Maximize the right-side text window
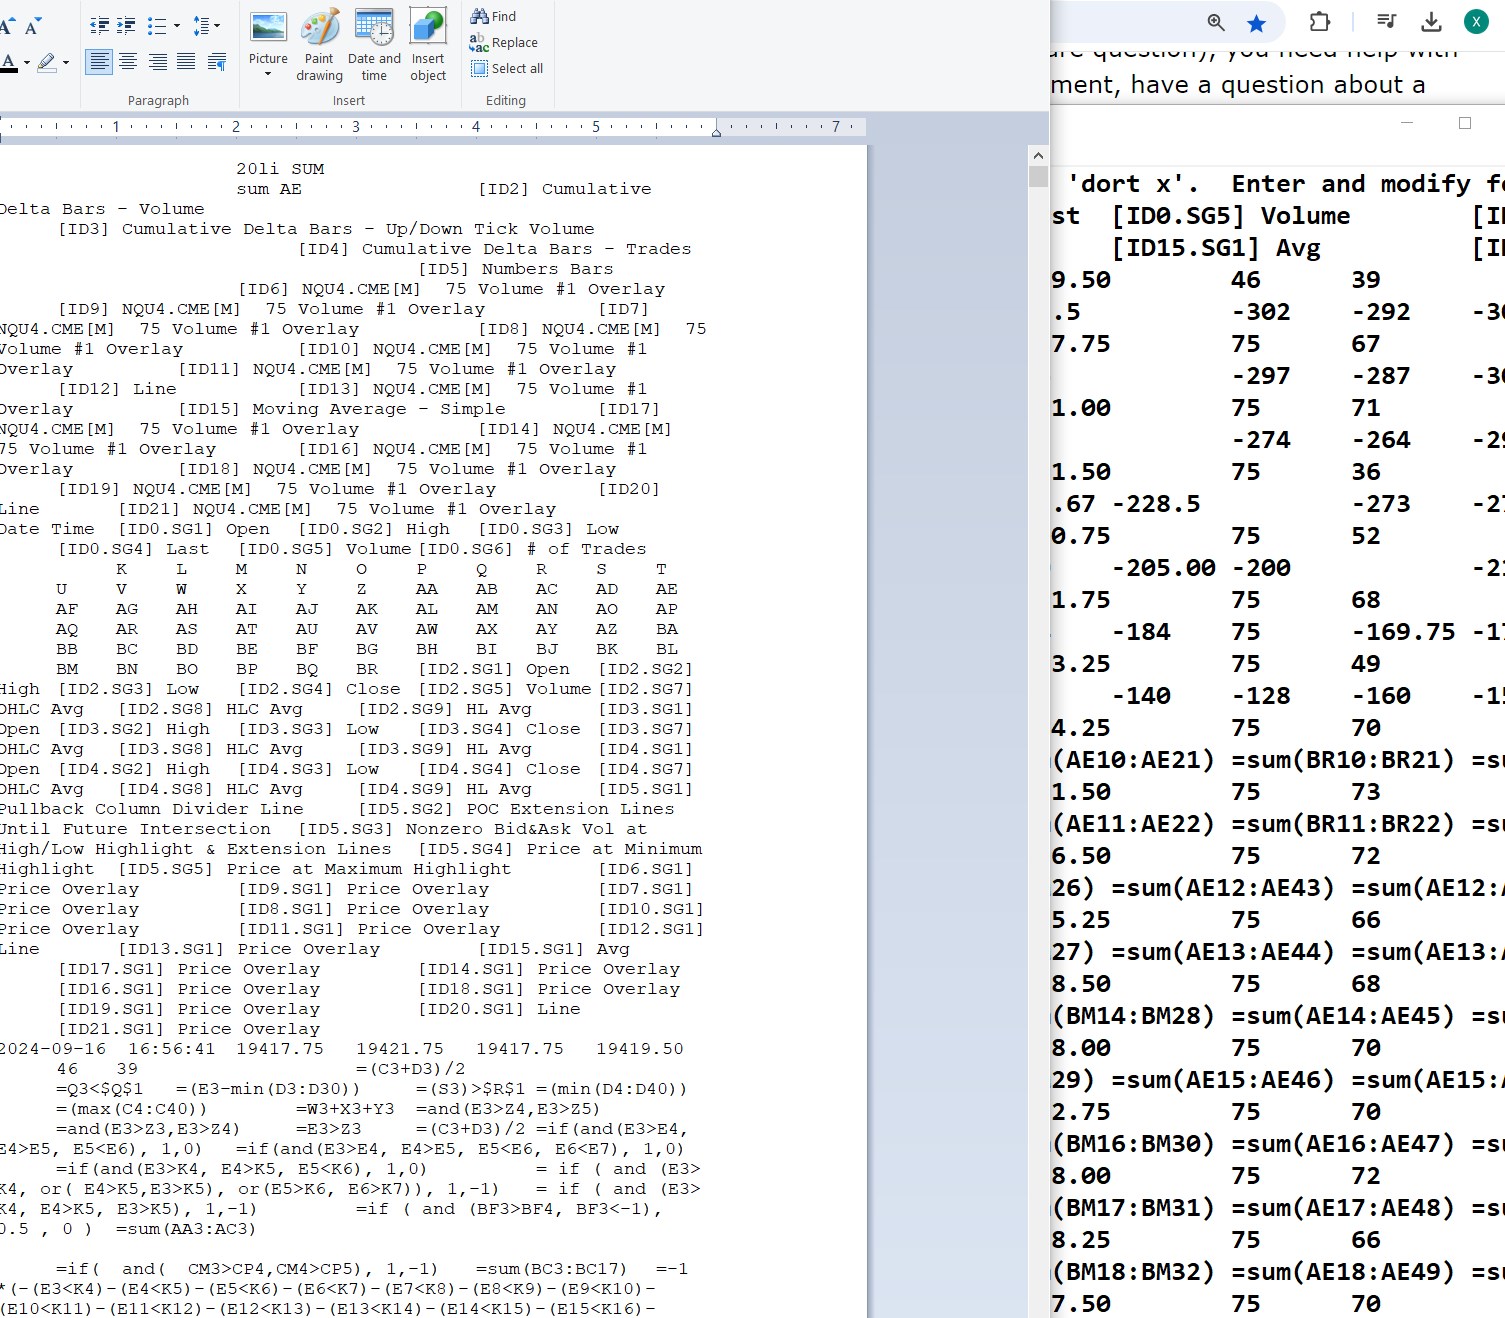Screen dimensions: 1505x1318 tap(1465, 123)
